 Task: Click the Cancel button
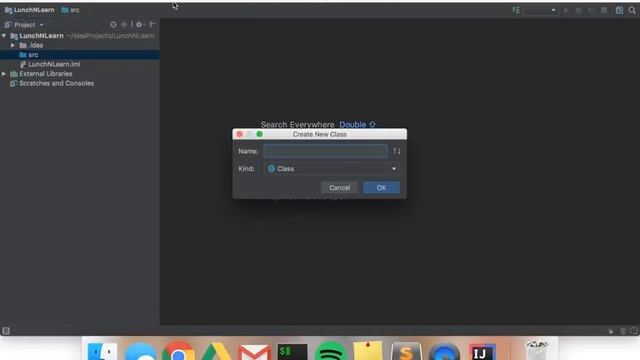(x=339, y=187)
